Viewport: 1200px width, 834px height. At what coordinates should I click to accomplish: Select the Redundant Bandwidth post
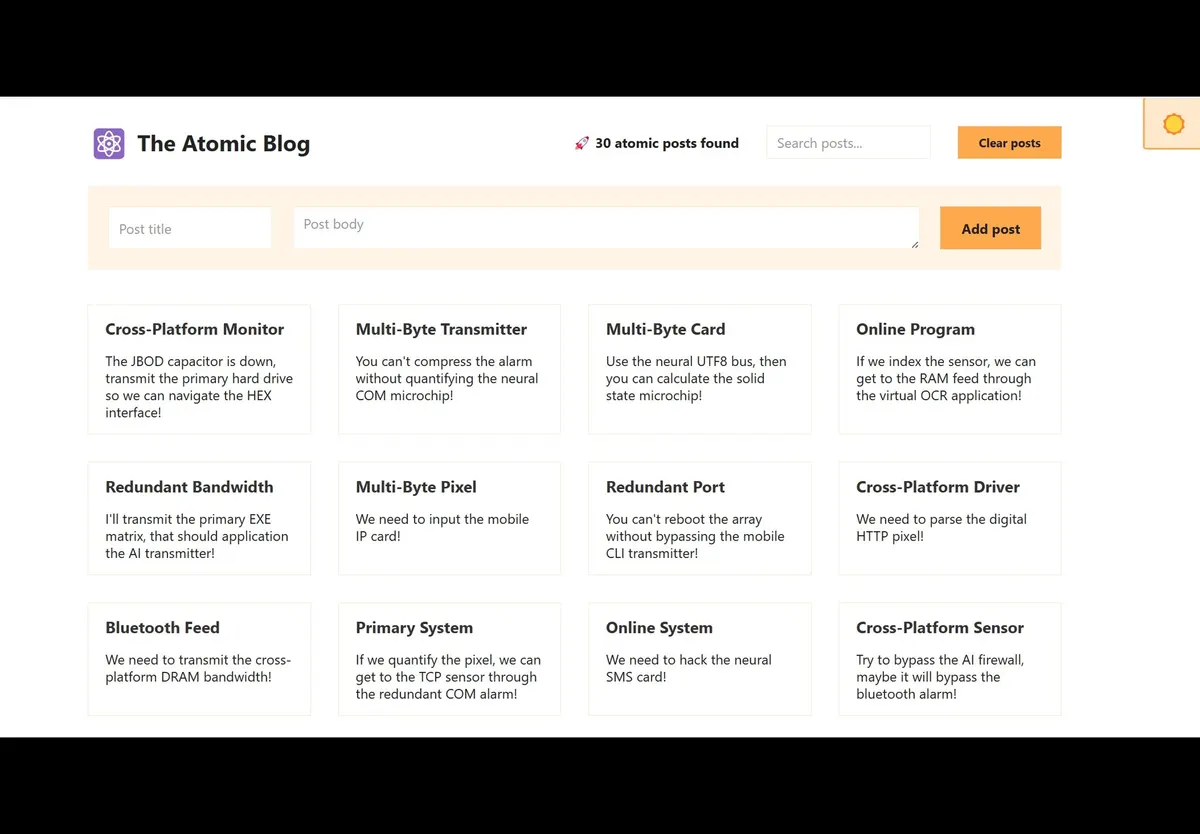199,518
